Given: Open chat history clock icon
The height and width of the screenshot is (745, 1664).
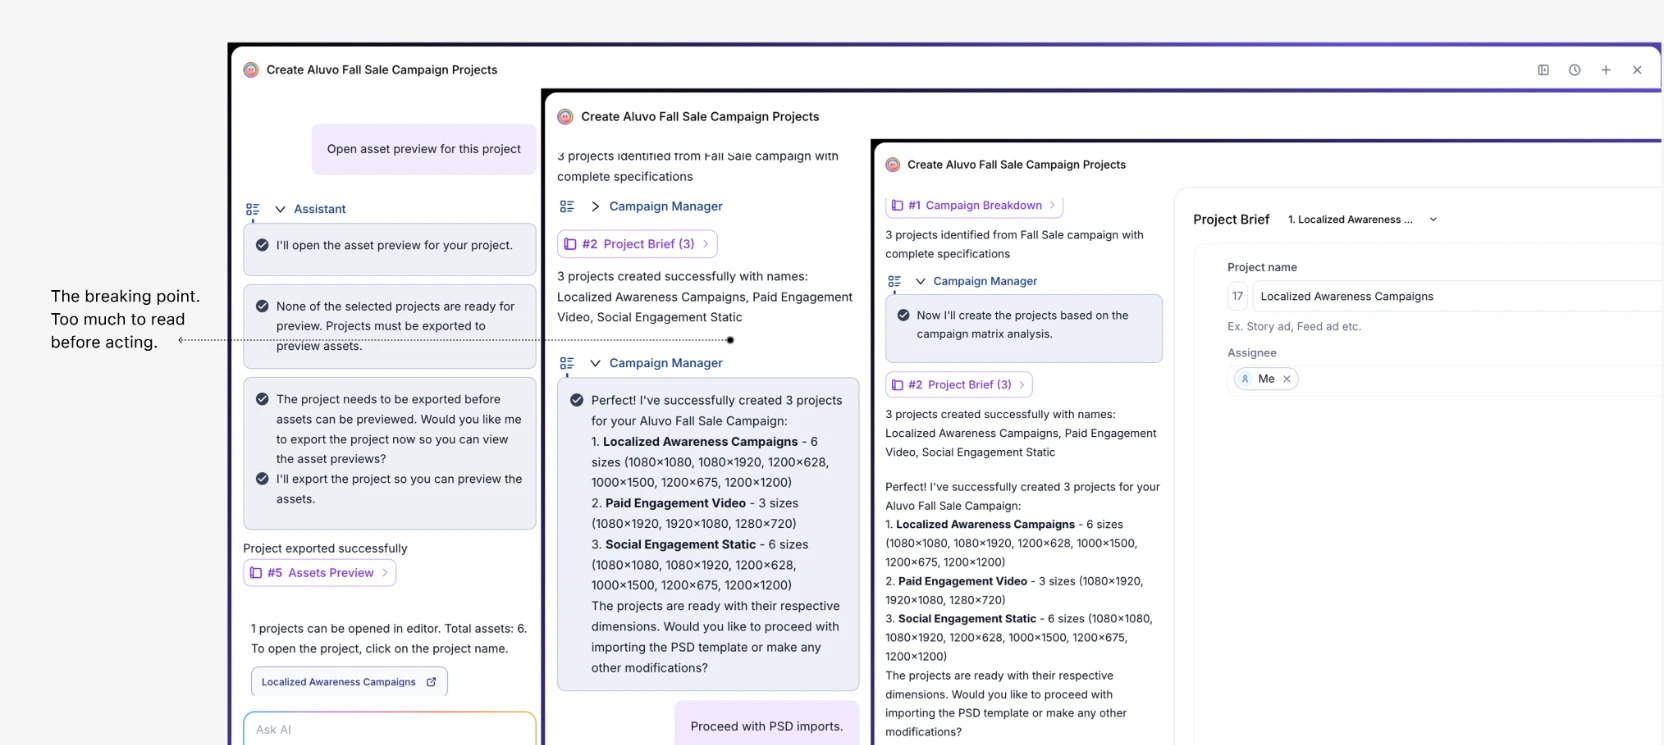Looking at the screenshot, I should 1574,70.
